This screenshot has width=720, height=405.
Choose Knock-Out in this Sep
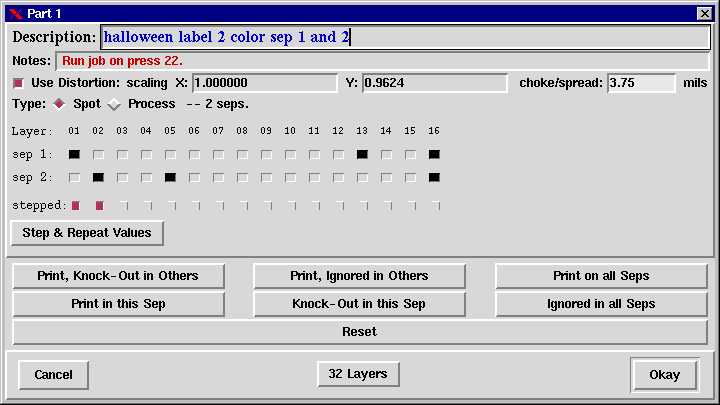pos(359,304)
